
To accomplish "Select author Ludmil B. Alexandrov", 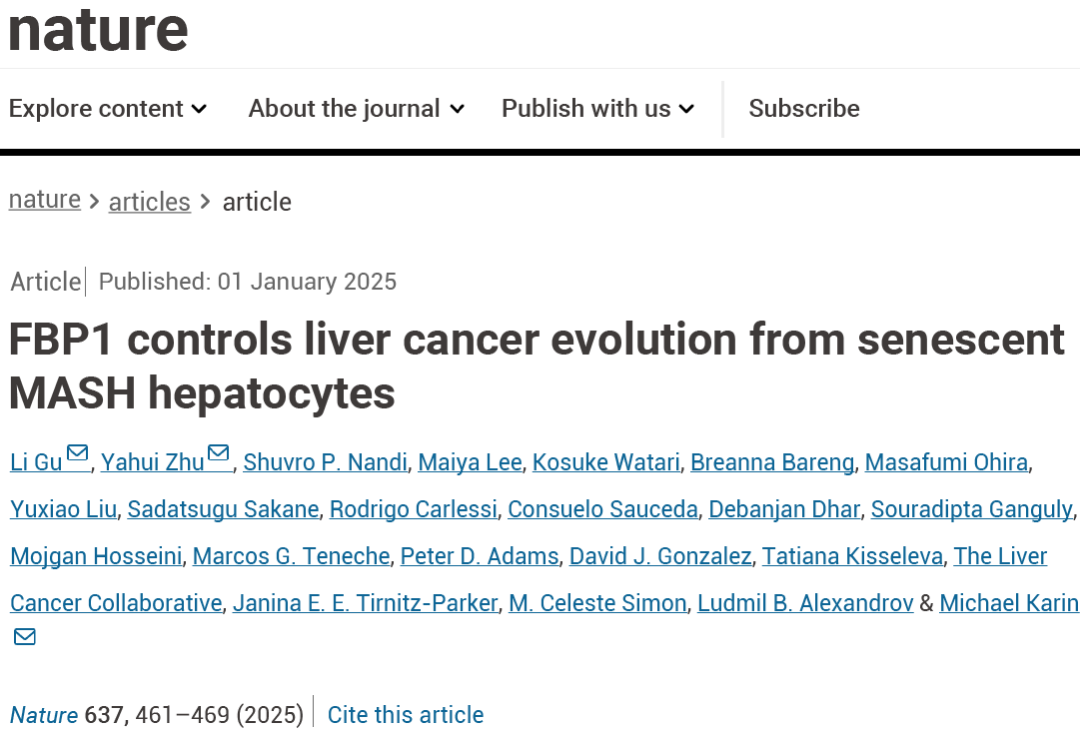I will (805, 602).
